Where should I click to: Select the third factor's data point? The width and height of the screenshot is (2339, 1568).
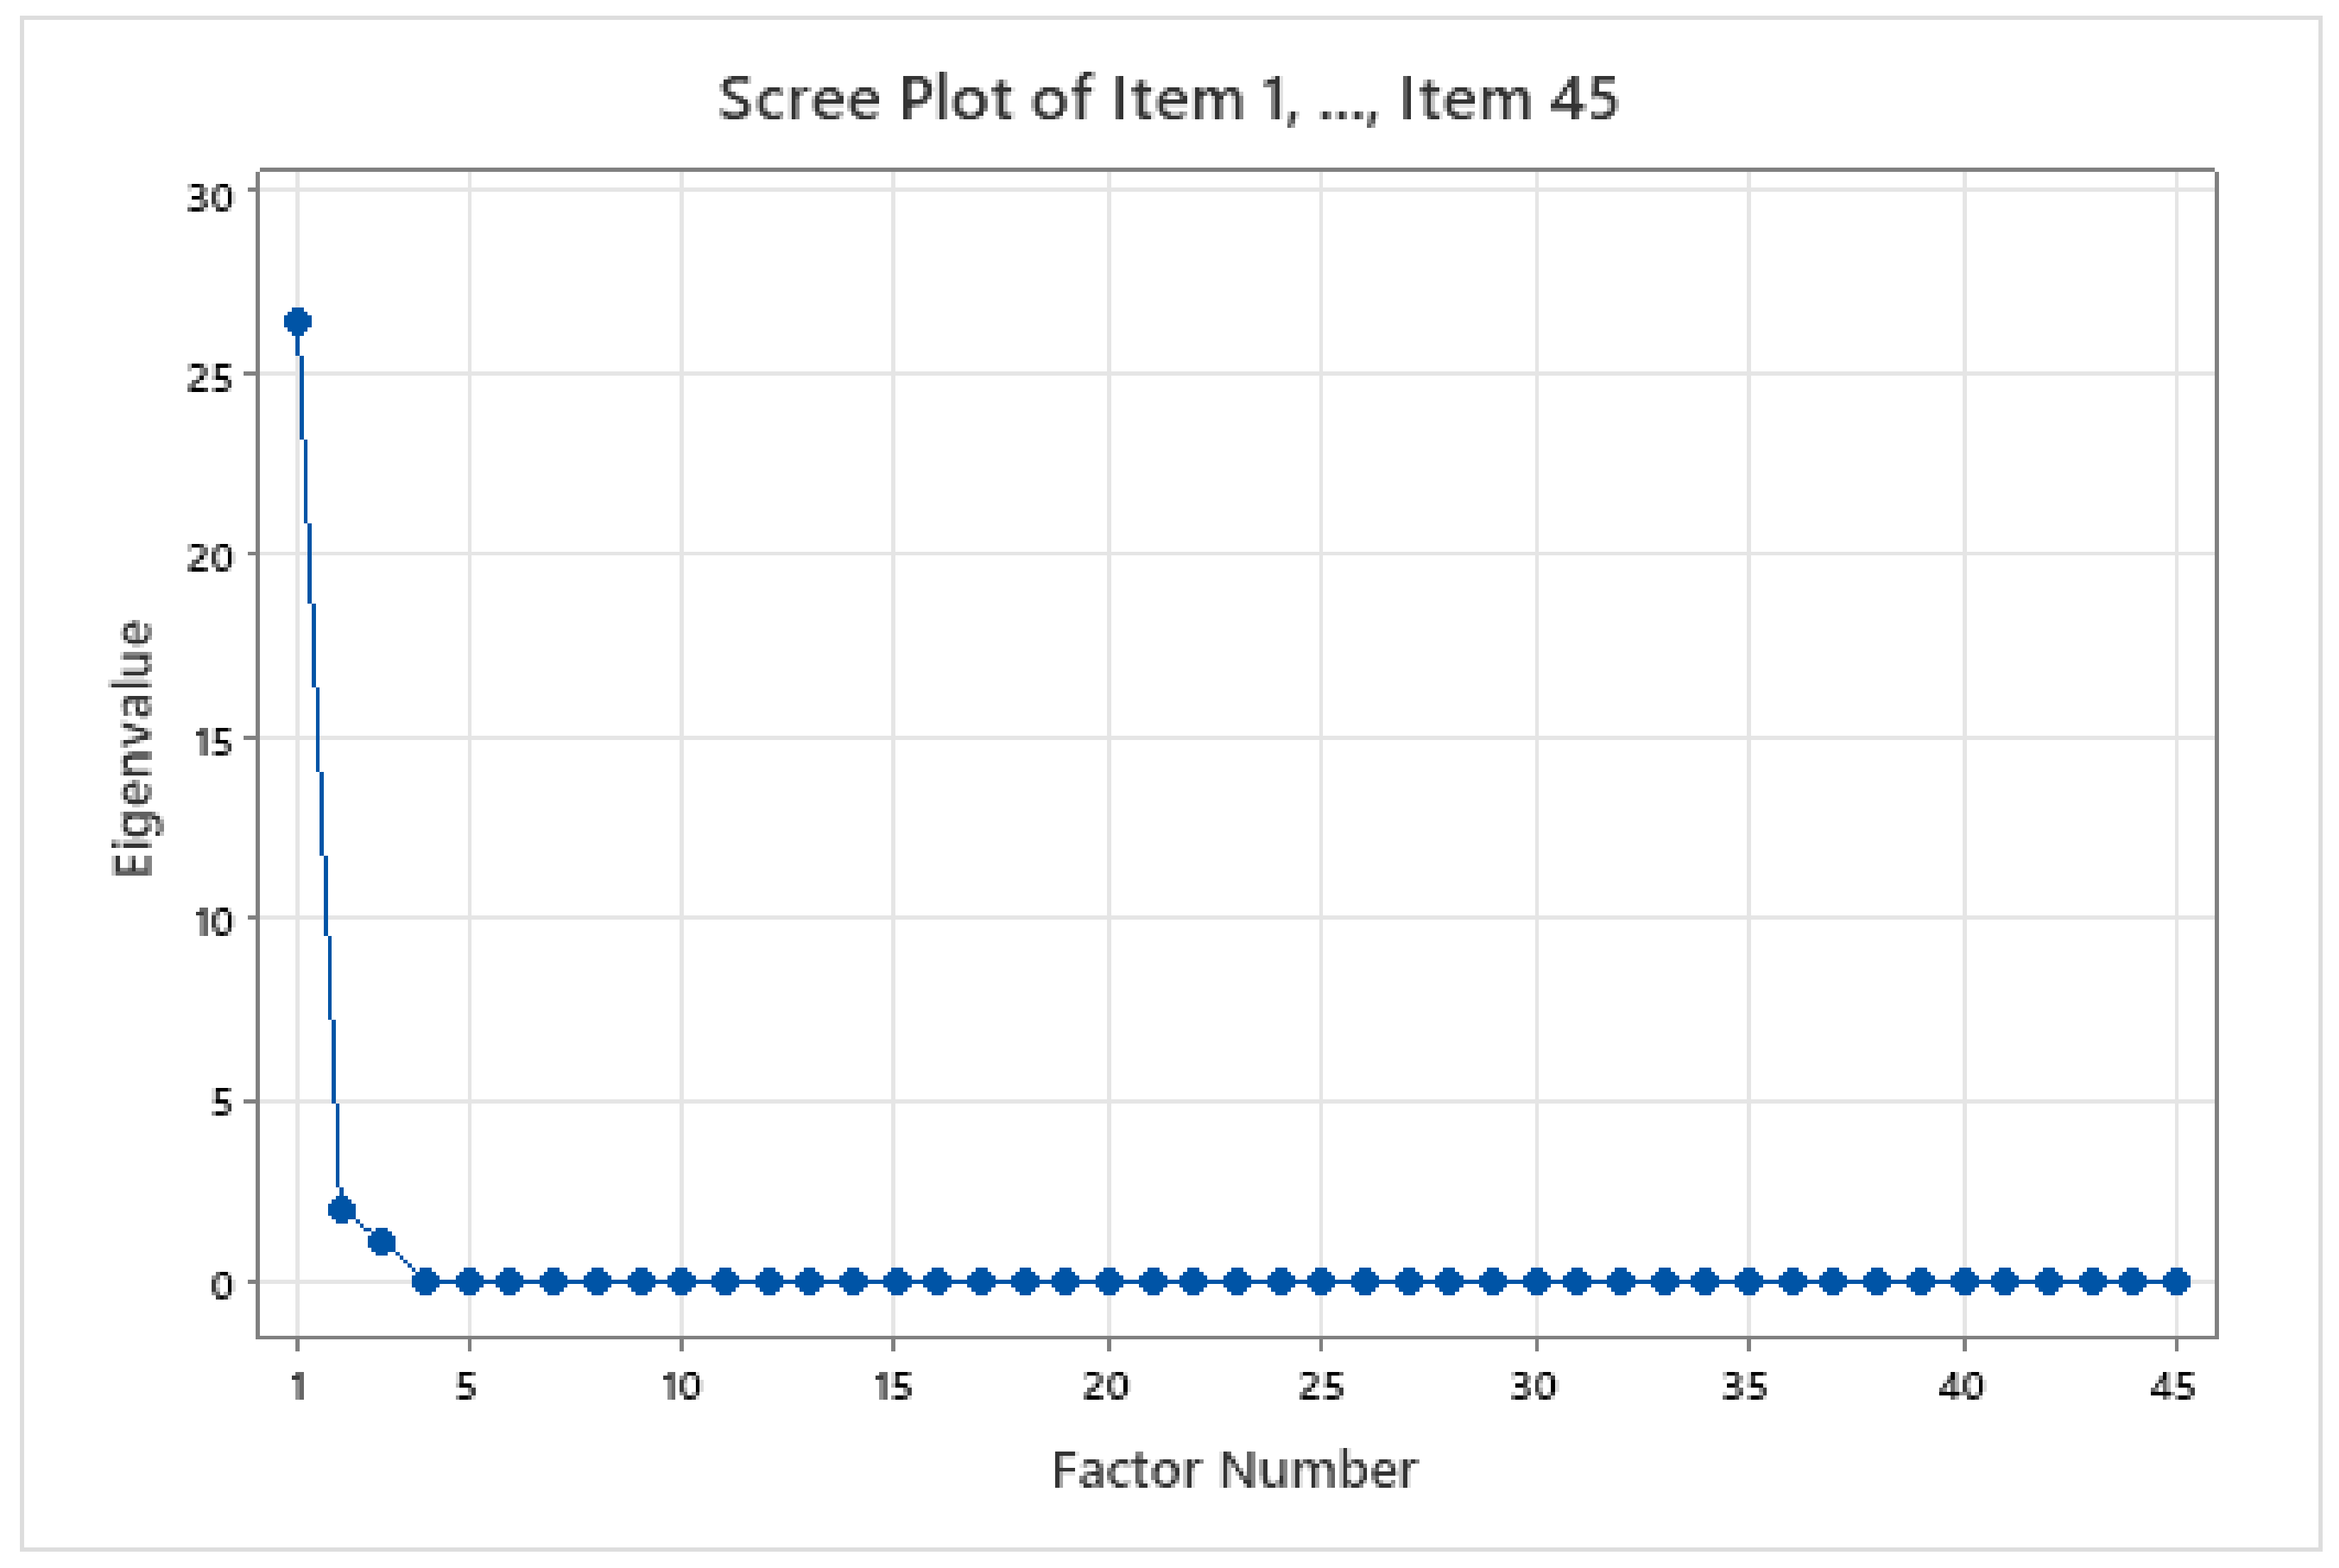pos(381,1242)
